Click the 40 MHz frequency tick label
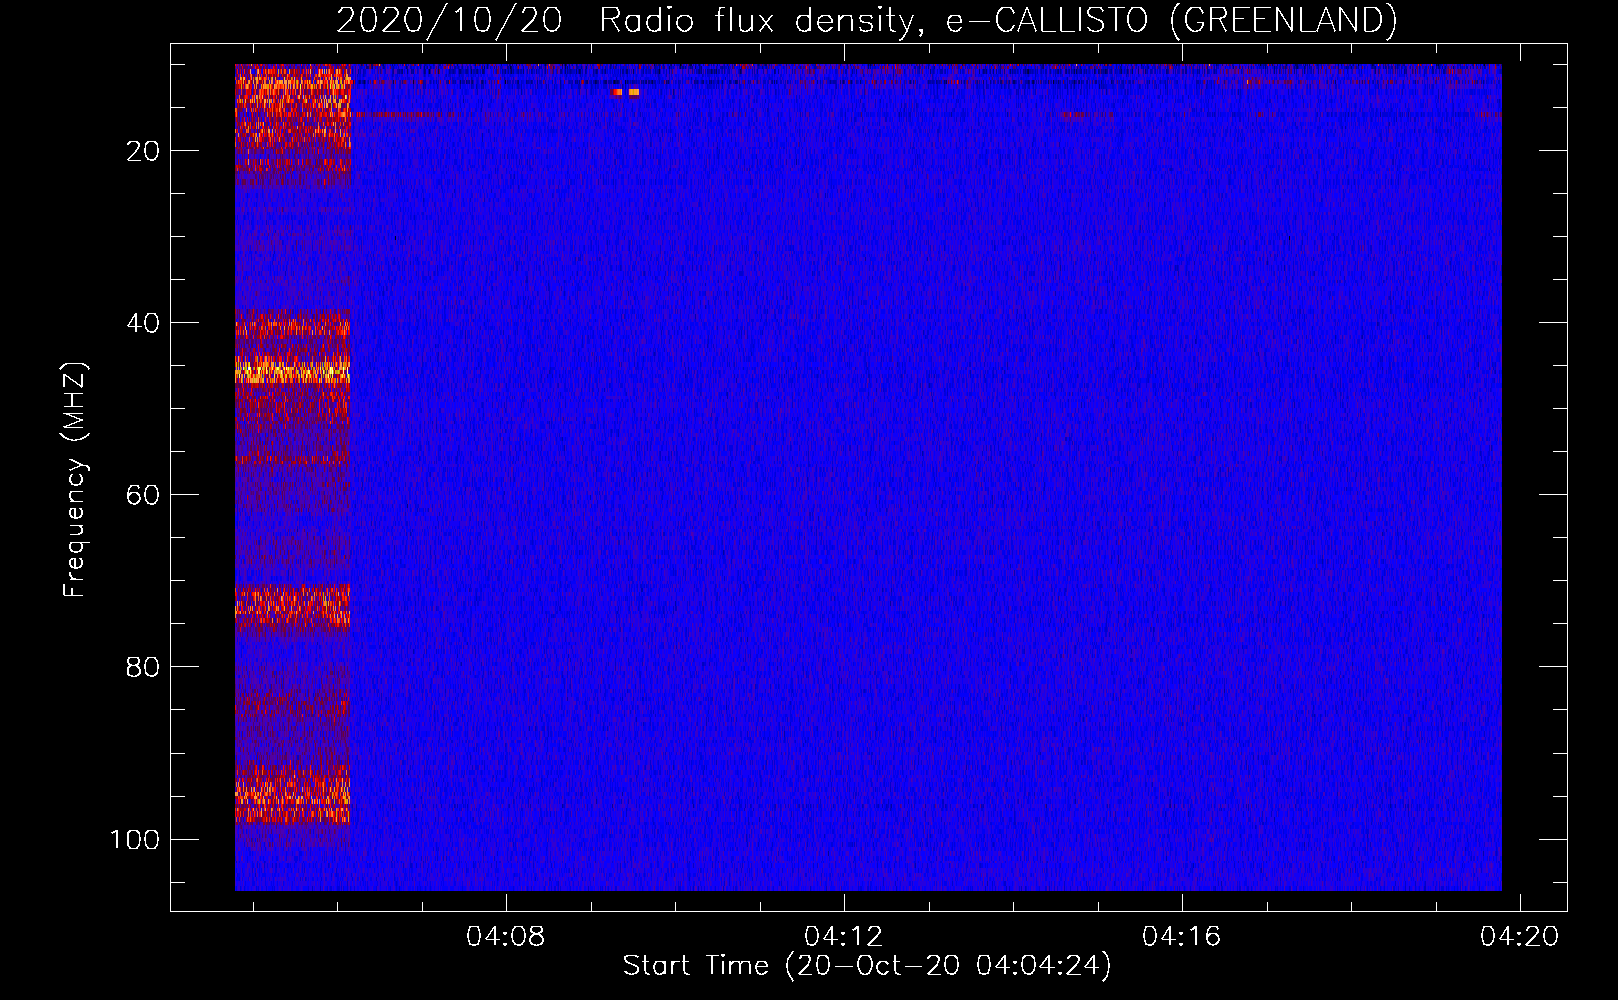The height and width of the screenshot is (1000, 1618). 143,323
